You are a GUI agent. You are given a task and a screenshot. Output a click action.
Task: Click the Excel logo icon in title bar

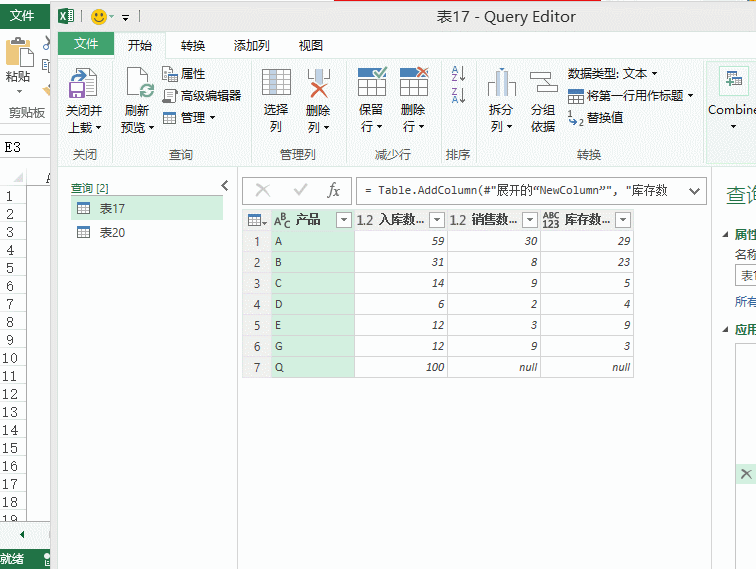(x=66, y=16)
